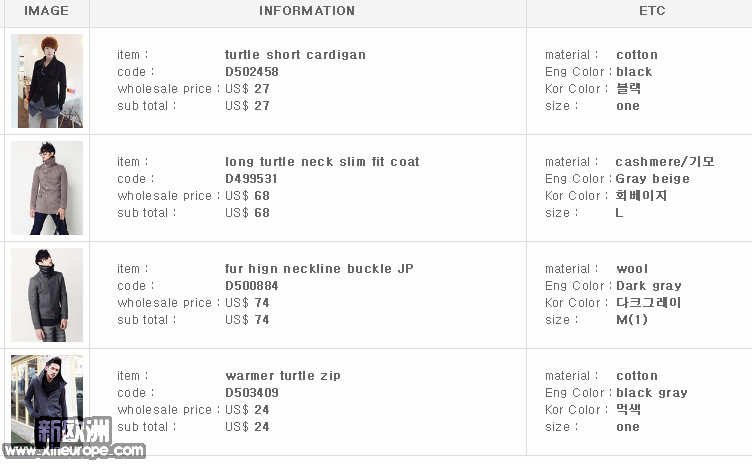
Task: Select item name warmer turtle zip
Action: pyautogui.click(x=283, y=376)
